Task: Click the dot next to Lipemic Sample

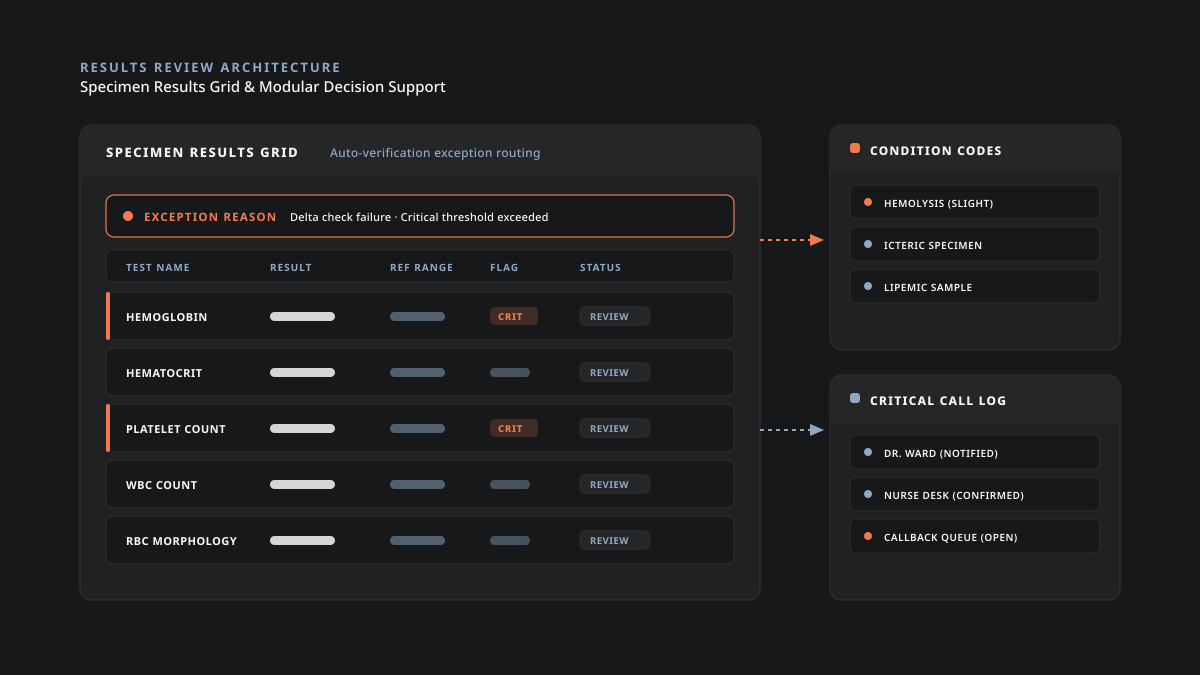Action: (868, 286)
